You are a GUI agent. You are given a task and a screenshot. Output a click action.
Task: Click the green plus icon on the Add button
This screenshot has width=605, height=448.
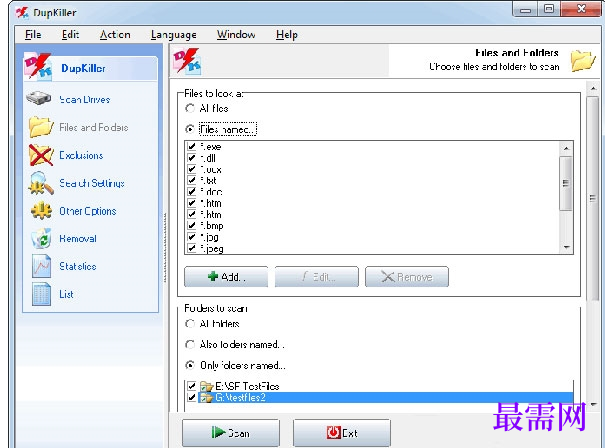pos(213,276)
